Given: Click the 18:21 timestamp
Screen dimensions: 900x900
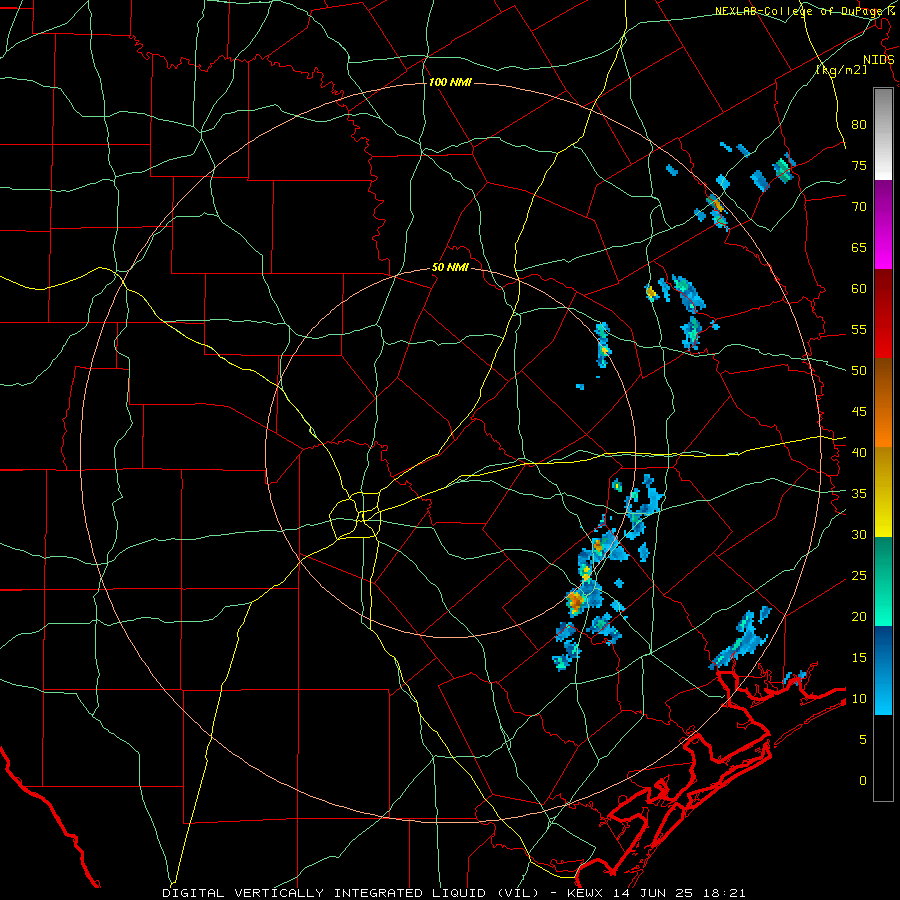Looking at the screenshot, I should [726, 893].
